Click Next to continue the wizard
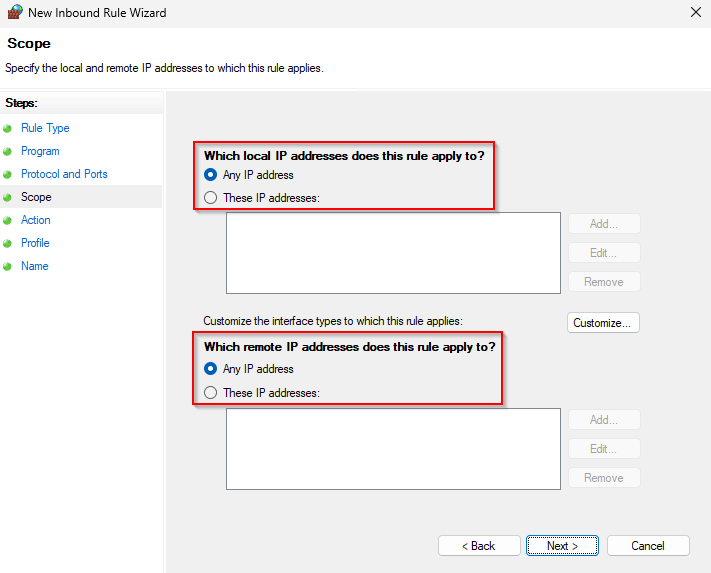This screenshot has width=711, height=573. coord(564,546)
